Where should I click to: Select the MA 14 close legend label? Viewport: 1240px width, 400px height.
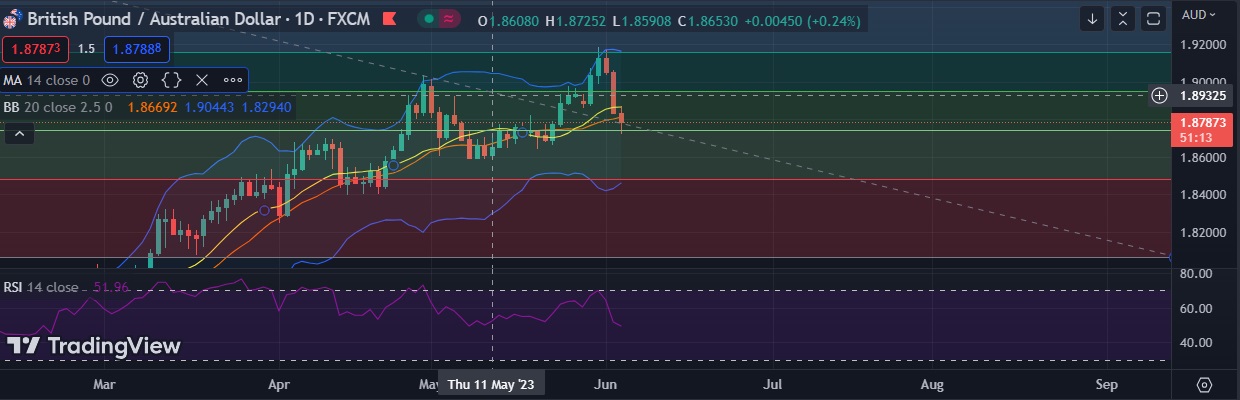coord(47,80)
